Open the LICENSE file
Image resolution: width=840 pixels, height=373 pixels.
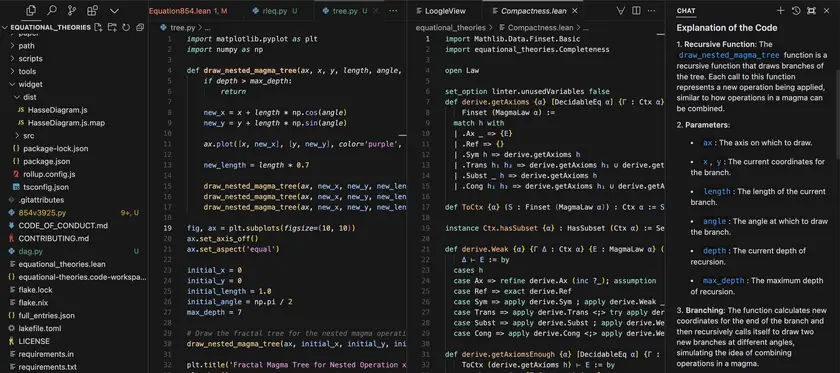(x=74, y=342)
